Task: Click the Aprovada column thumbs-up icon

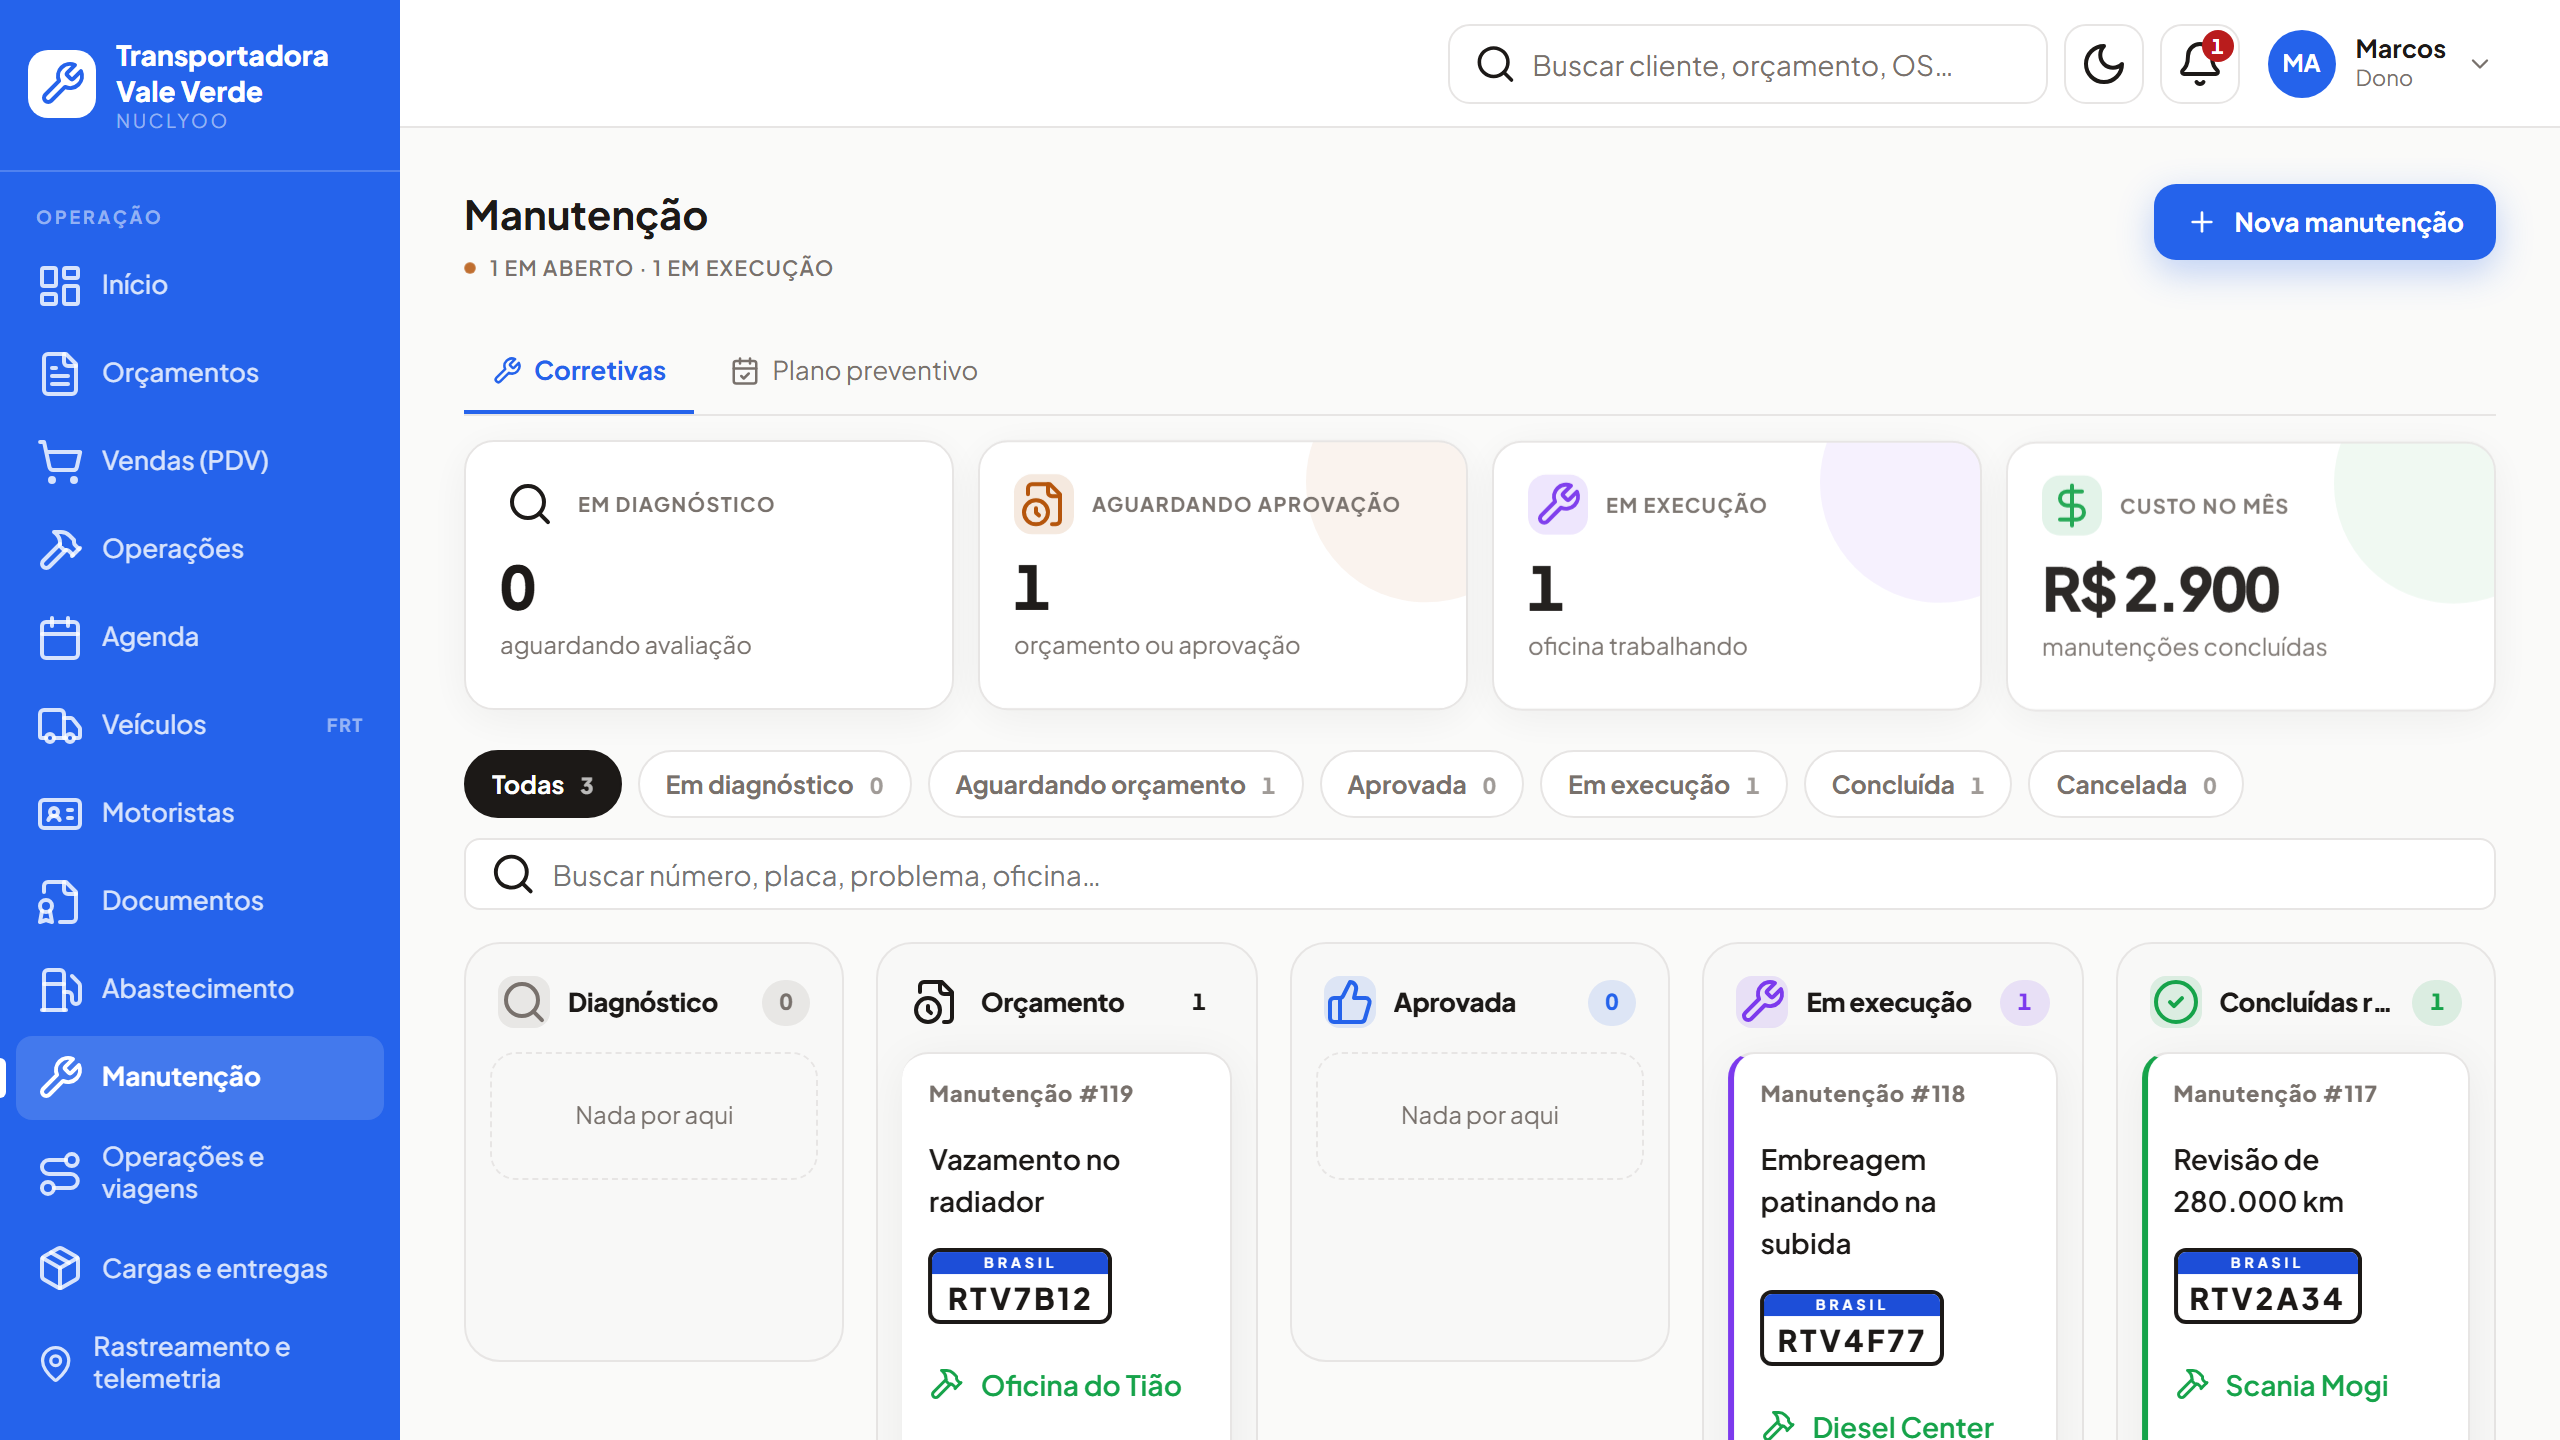Action: pos(1349,1002)
